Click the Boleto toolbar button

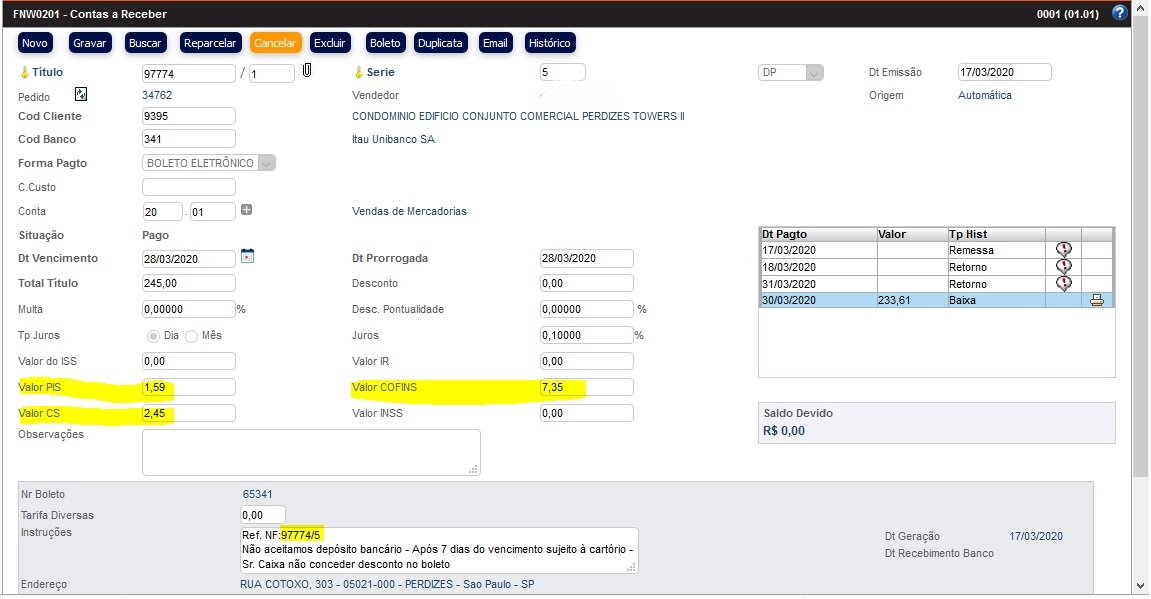pos(385,43)
